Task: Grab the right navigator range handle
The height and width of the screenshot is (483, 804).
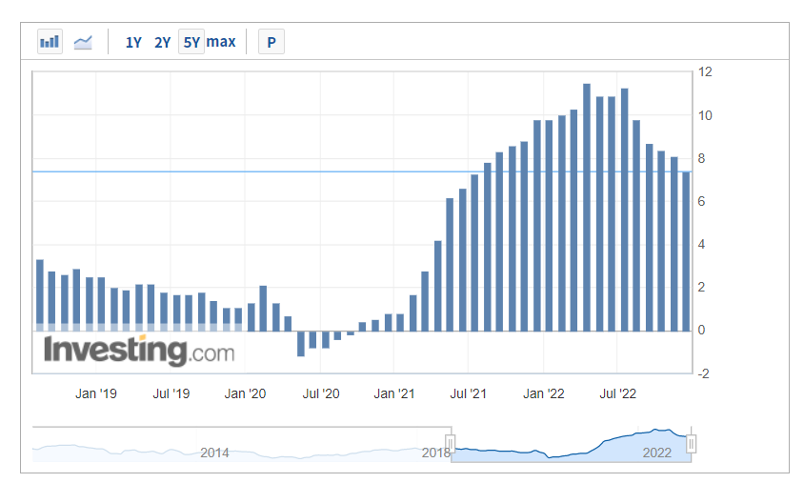Action: (x=690, y=443)
